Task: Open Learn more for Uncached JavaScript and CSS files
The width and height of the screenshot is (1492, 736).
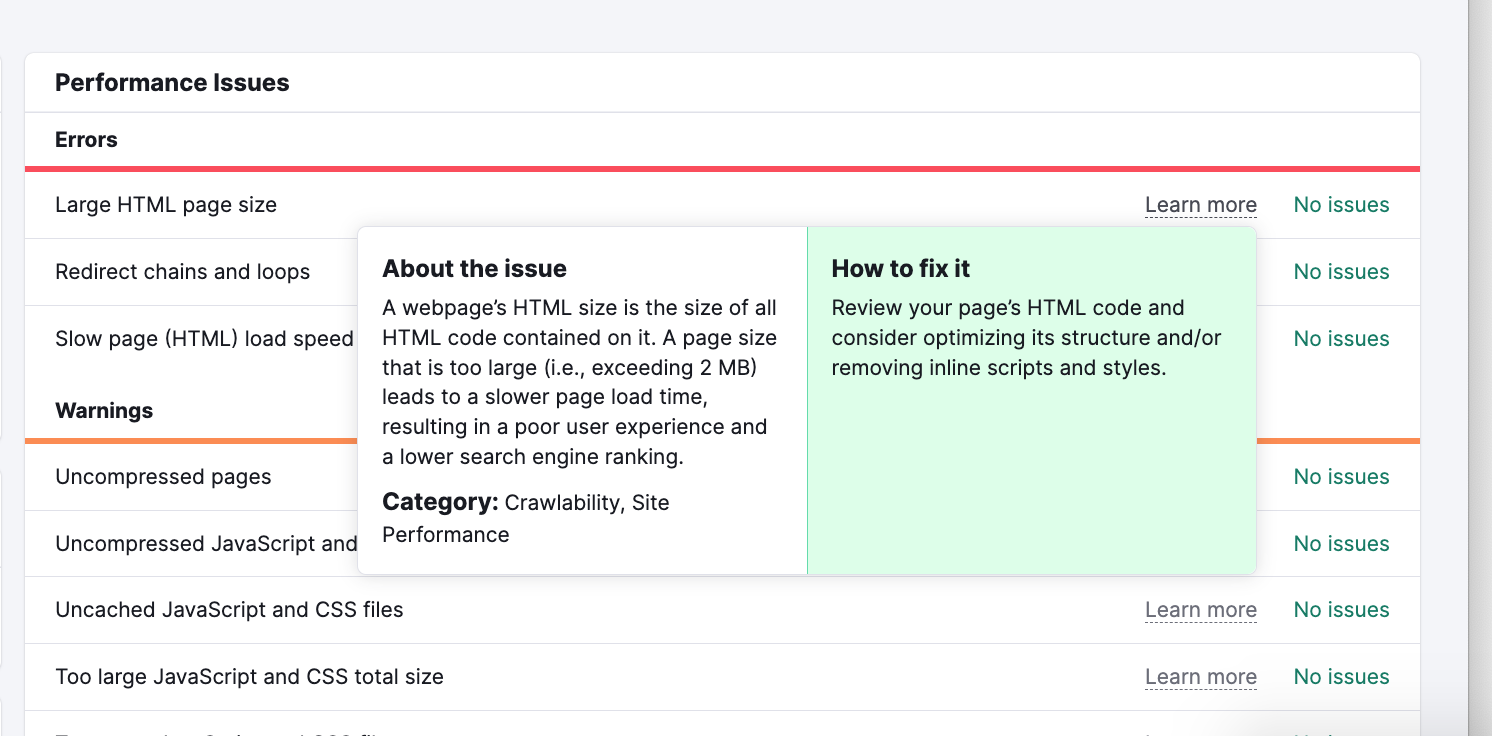Action: pos(1200,610)
